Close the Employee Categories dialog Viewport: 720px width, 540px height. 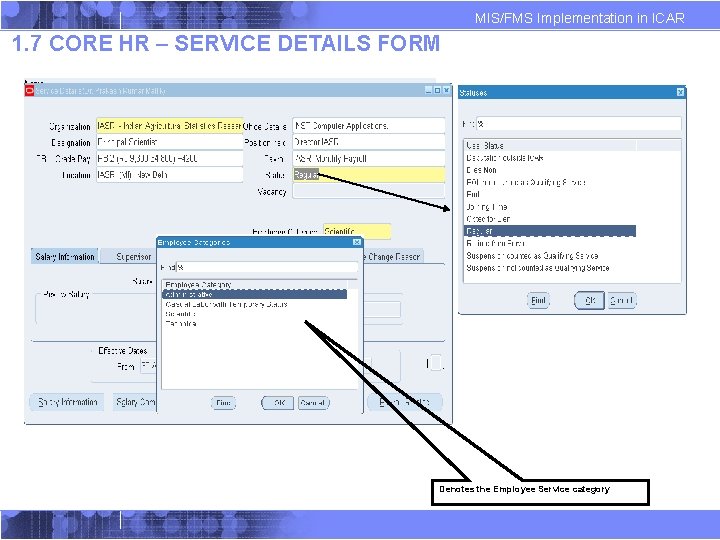[x=357, y=242]
